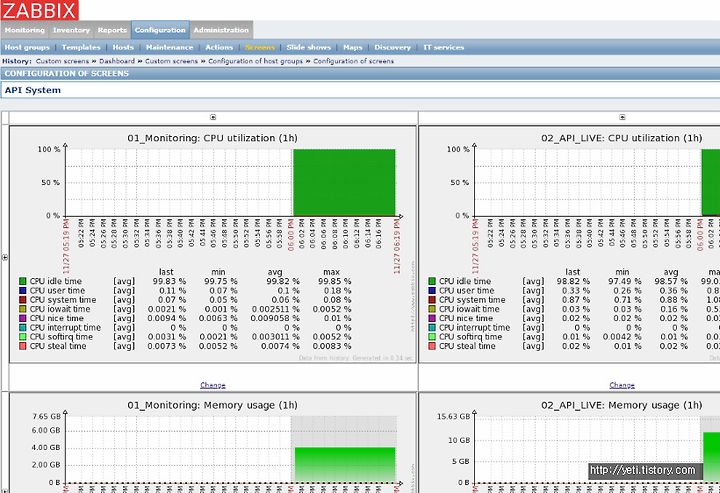Viewport: 720px width, 493px height.
Task: Click Change under 01_Monitoring CPU graph
Action: coord(213,385)
